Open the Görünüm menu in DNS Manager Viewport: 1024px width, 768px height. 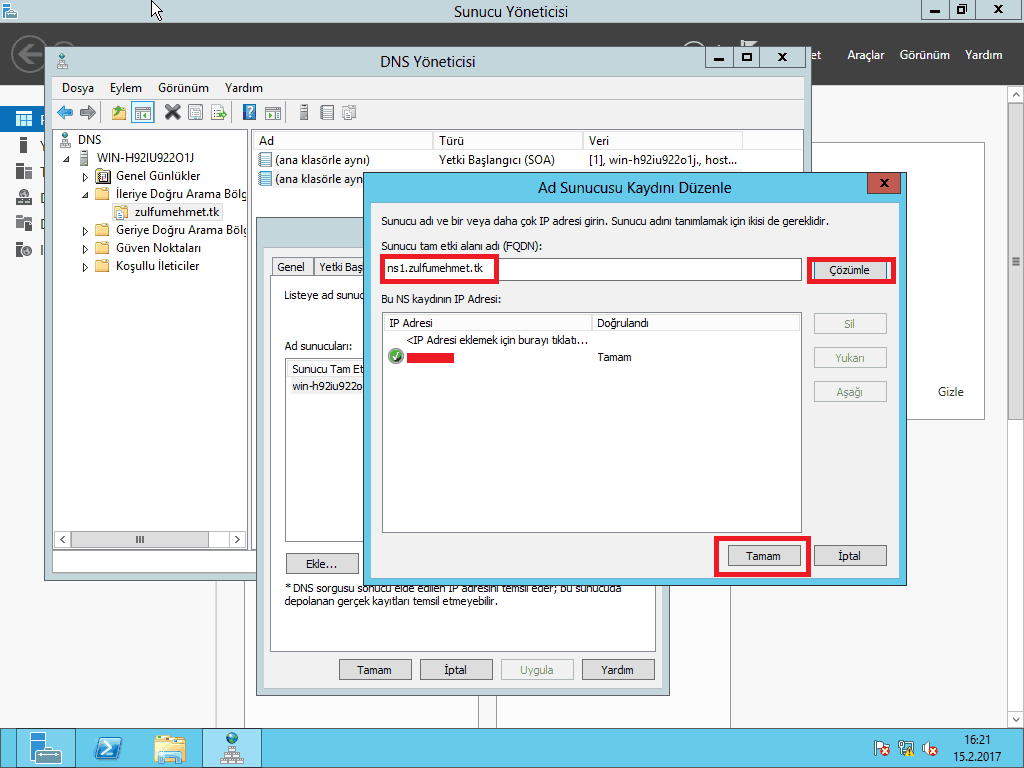pos(183,88)
